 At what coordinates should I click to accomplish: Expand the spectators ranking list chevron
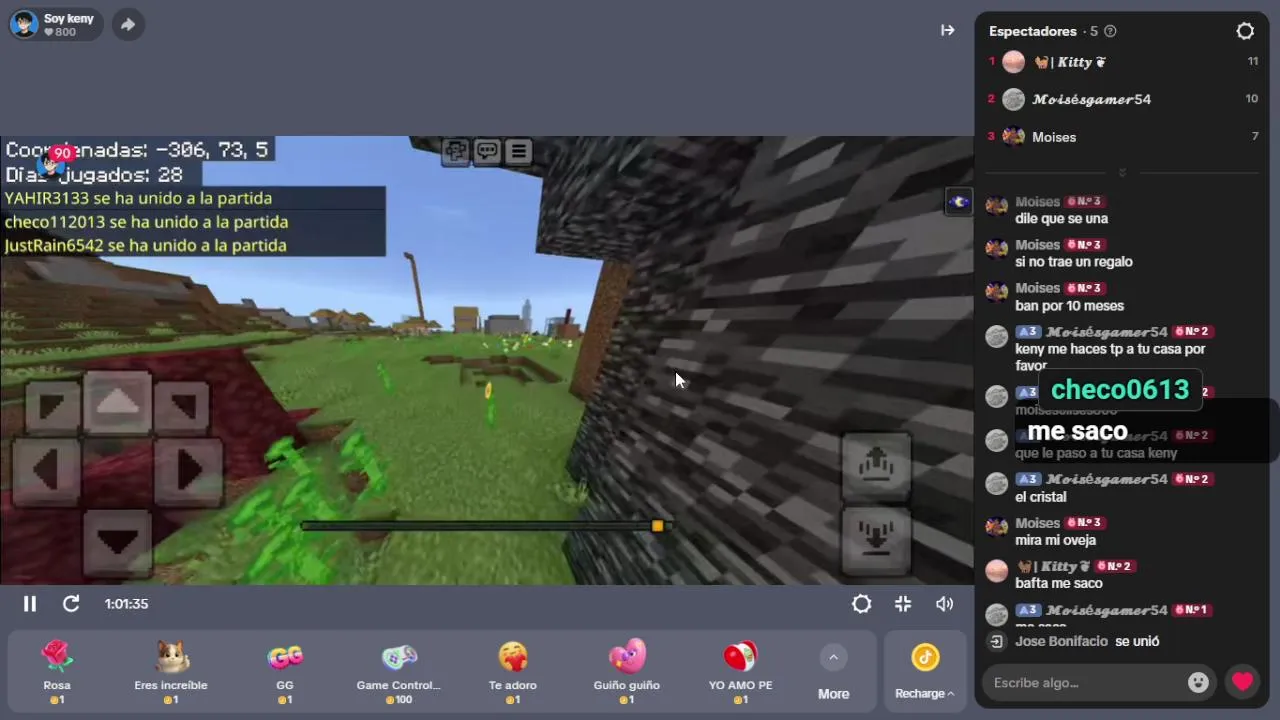click(x=1122, y=173)
